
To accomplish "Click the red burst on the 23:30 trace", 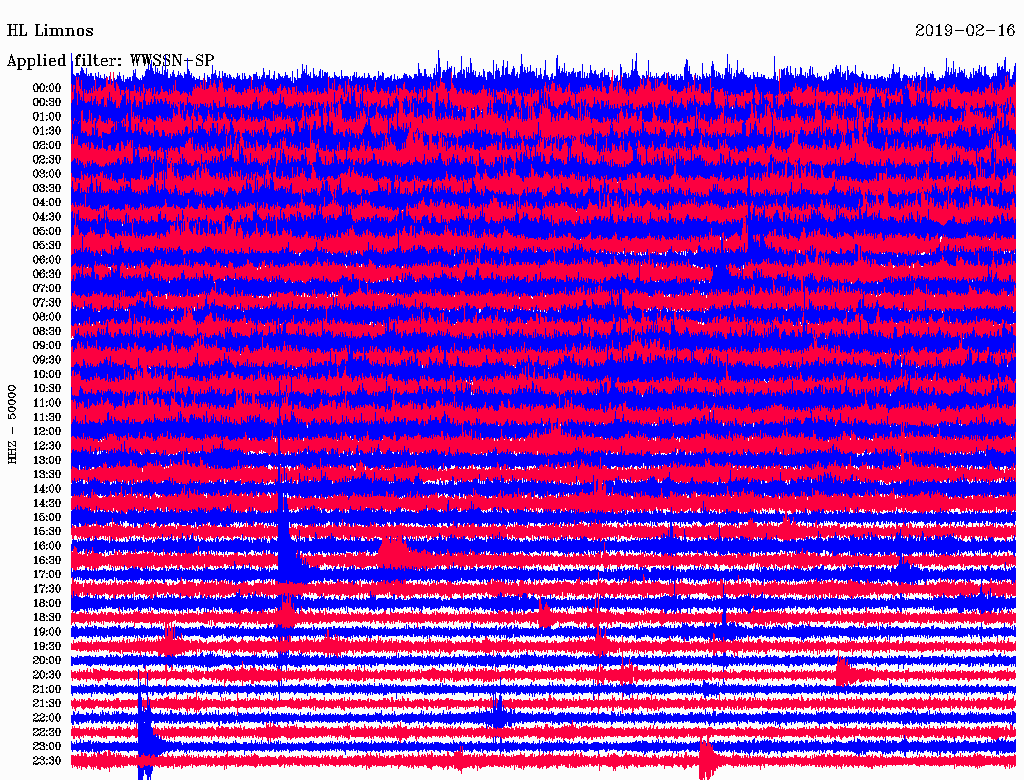I will (x=707, y=760).
